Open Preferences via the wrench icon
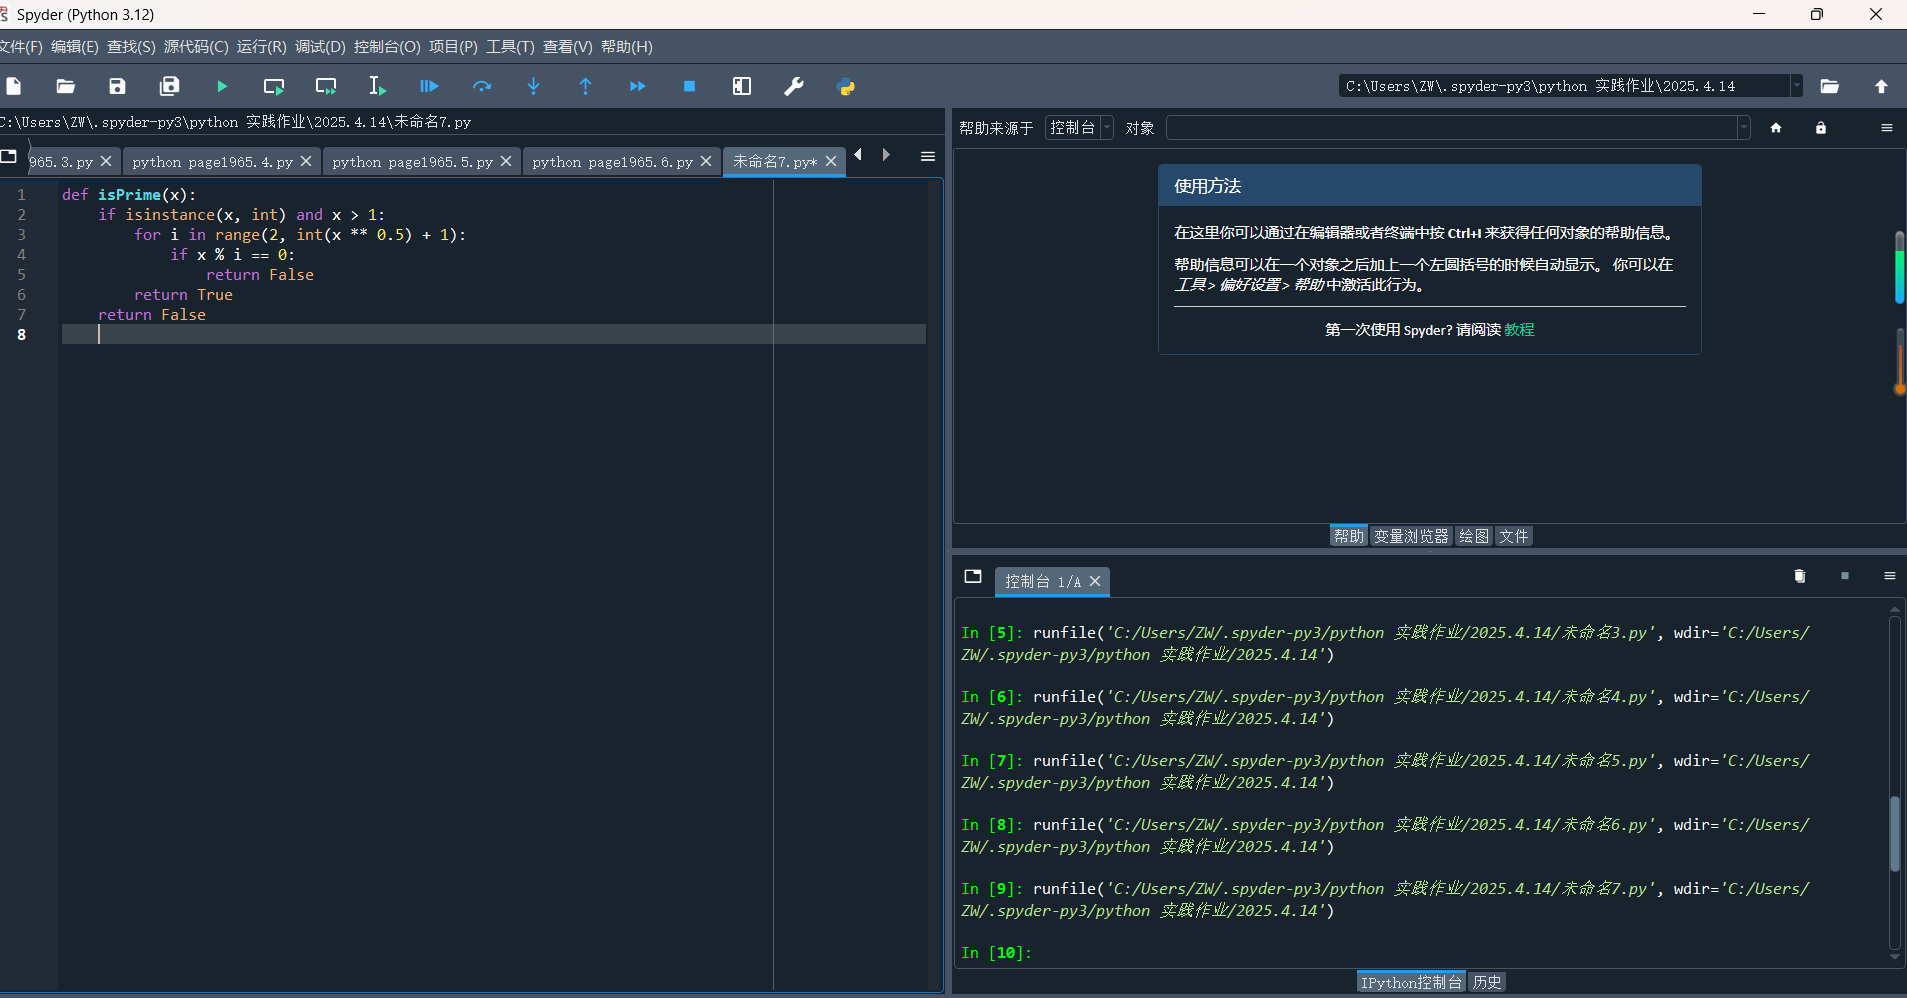Image resolution: width=1907 pixels, height=998 pixels. coord(794,87)
